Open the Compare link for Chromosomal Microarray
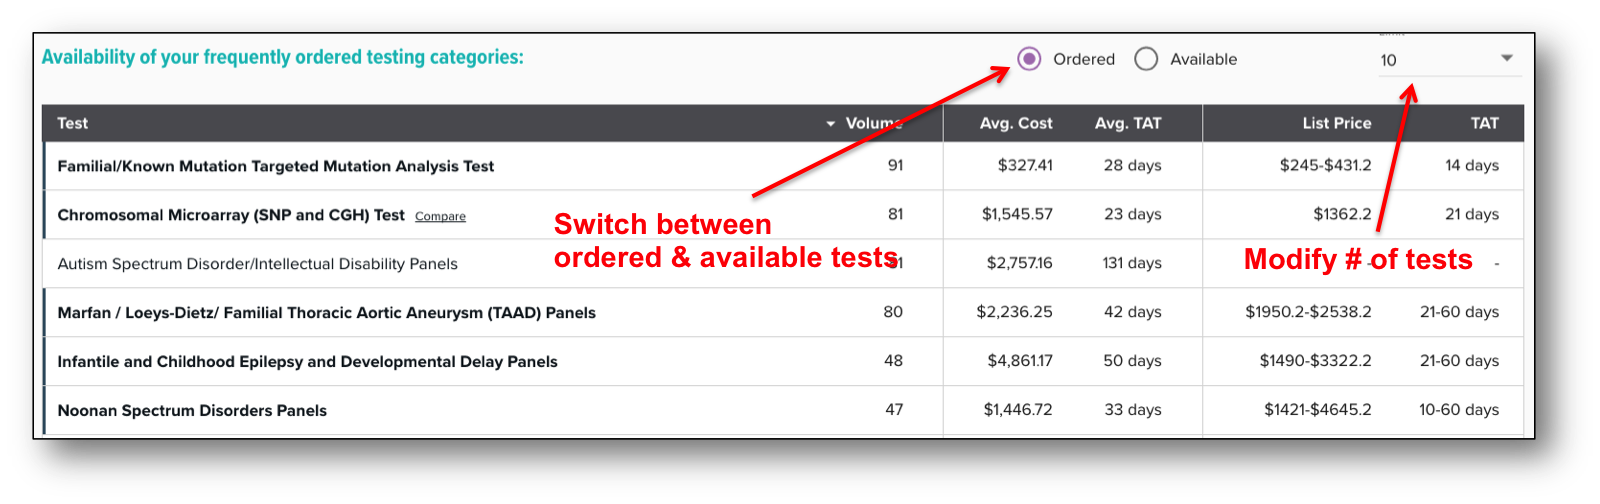Image resolution: width=1600 pixels, height=504 pixels. click(x=440, y=216)
